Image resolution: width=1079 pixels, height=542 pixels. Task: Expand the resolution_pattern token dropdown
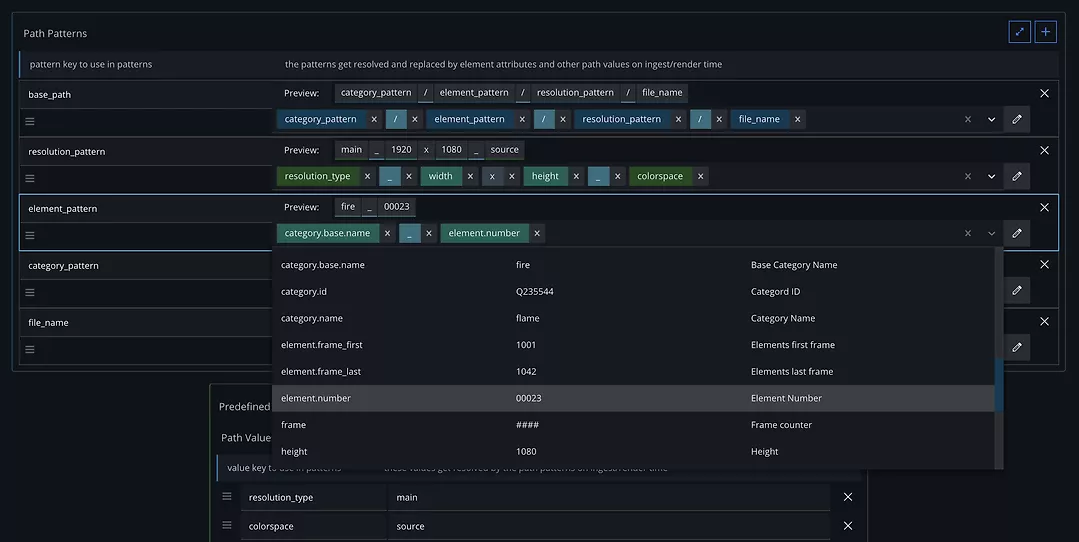tap(991, 176)
